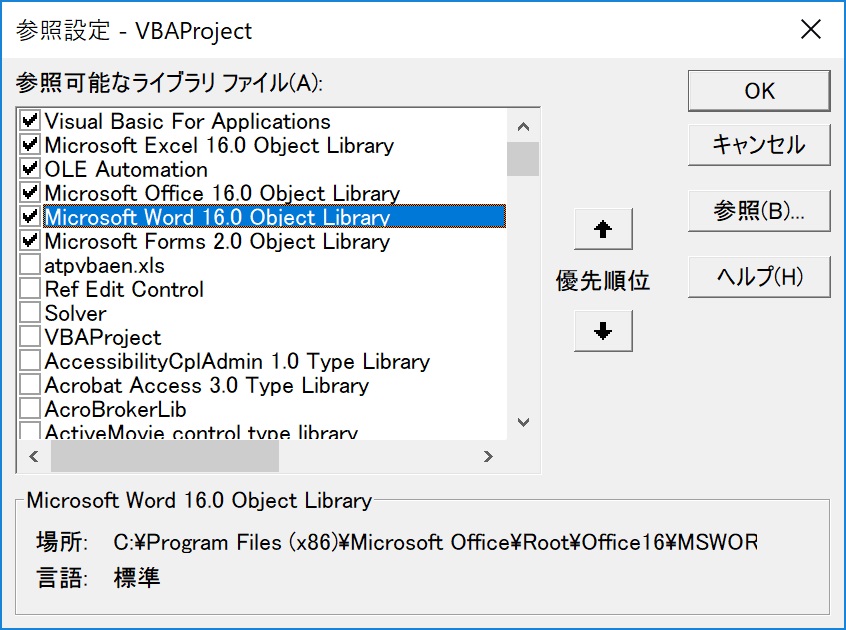Viewport: 846px width, 630px height.
Task: Move Microsoft Word library up in priority
Action: click(604, 229)
